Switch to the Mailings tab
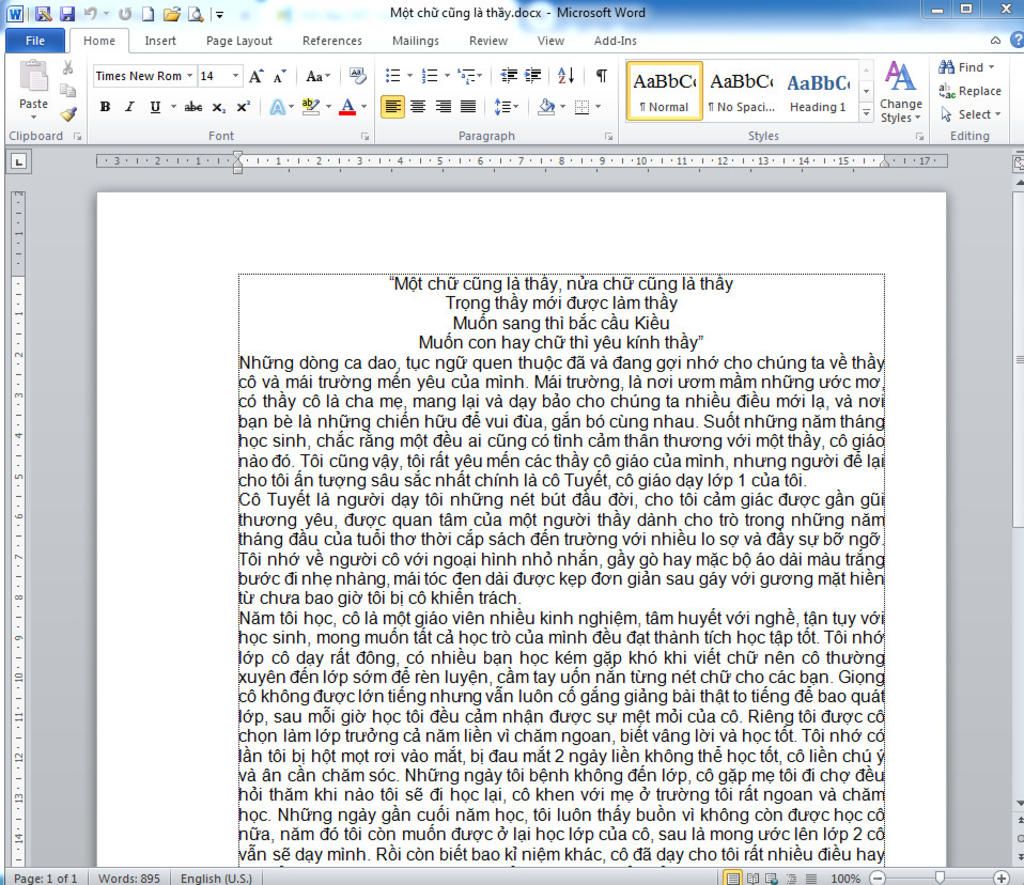Screen dimensions: 1024x885 coord(415,40)
